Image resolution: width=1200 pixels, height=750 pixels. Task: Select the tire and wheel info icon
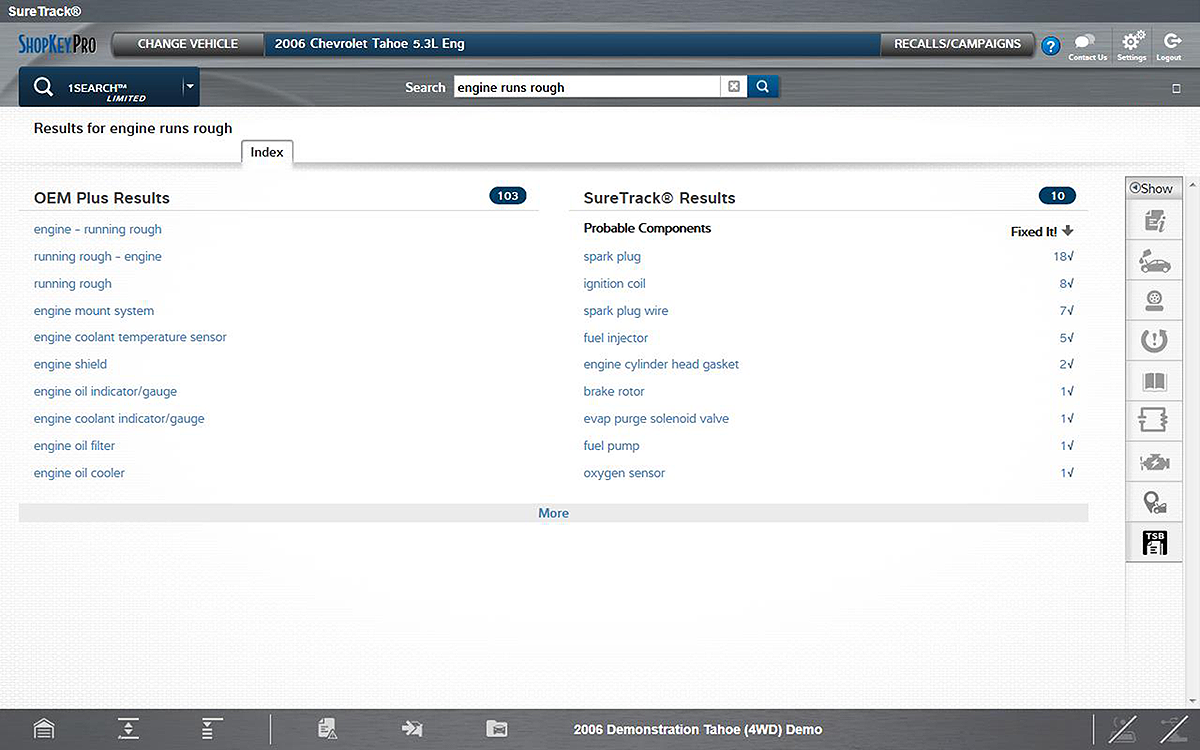1154,301
